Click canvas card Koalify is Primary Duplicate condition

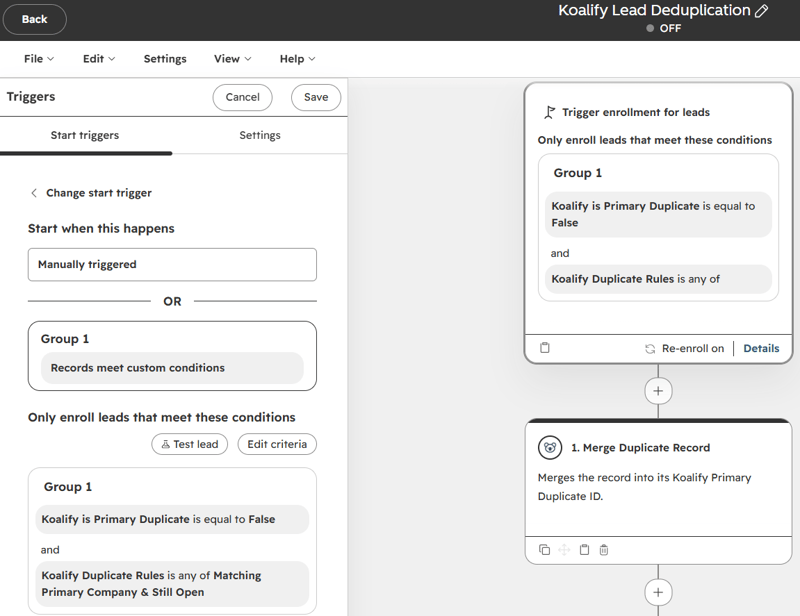click(658, 214)
